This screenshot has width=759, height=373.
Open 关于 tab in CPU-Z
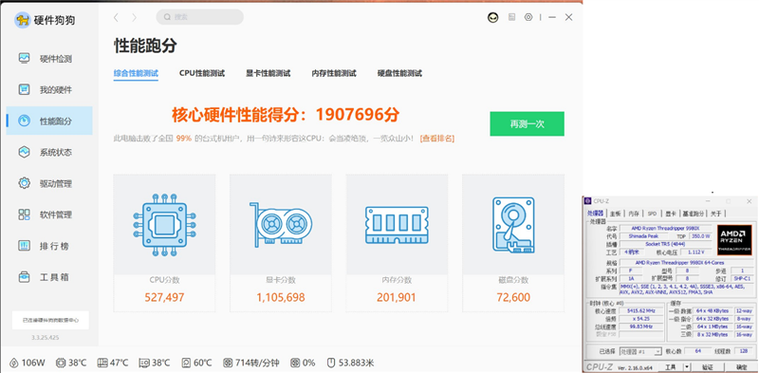click(715, 213)
